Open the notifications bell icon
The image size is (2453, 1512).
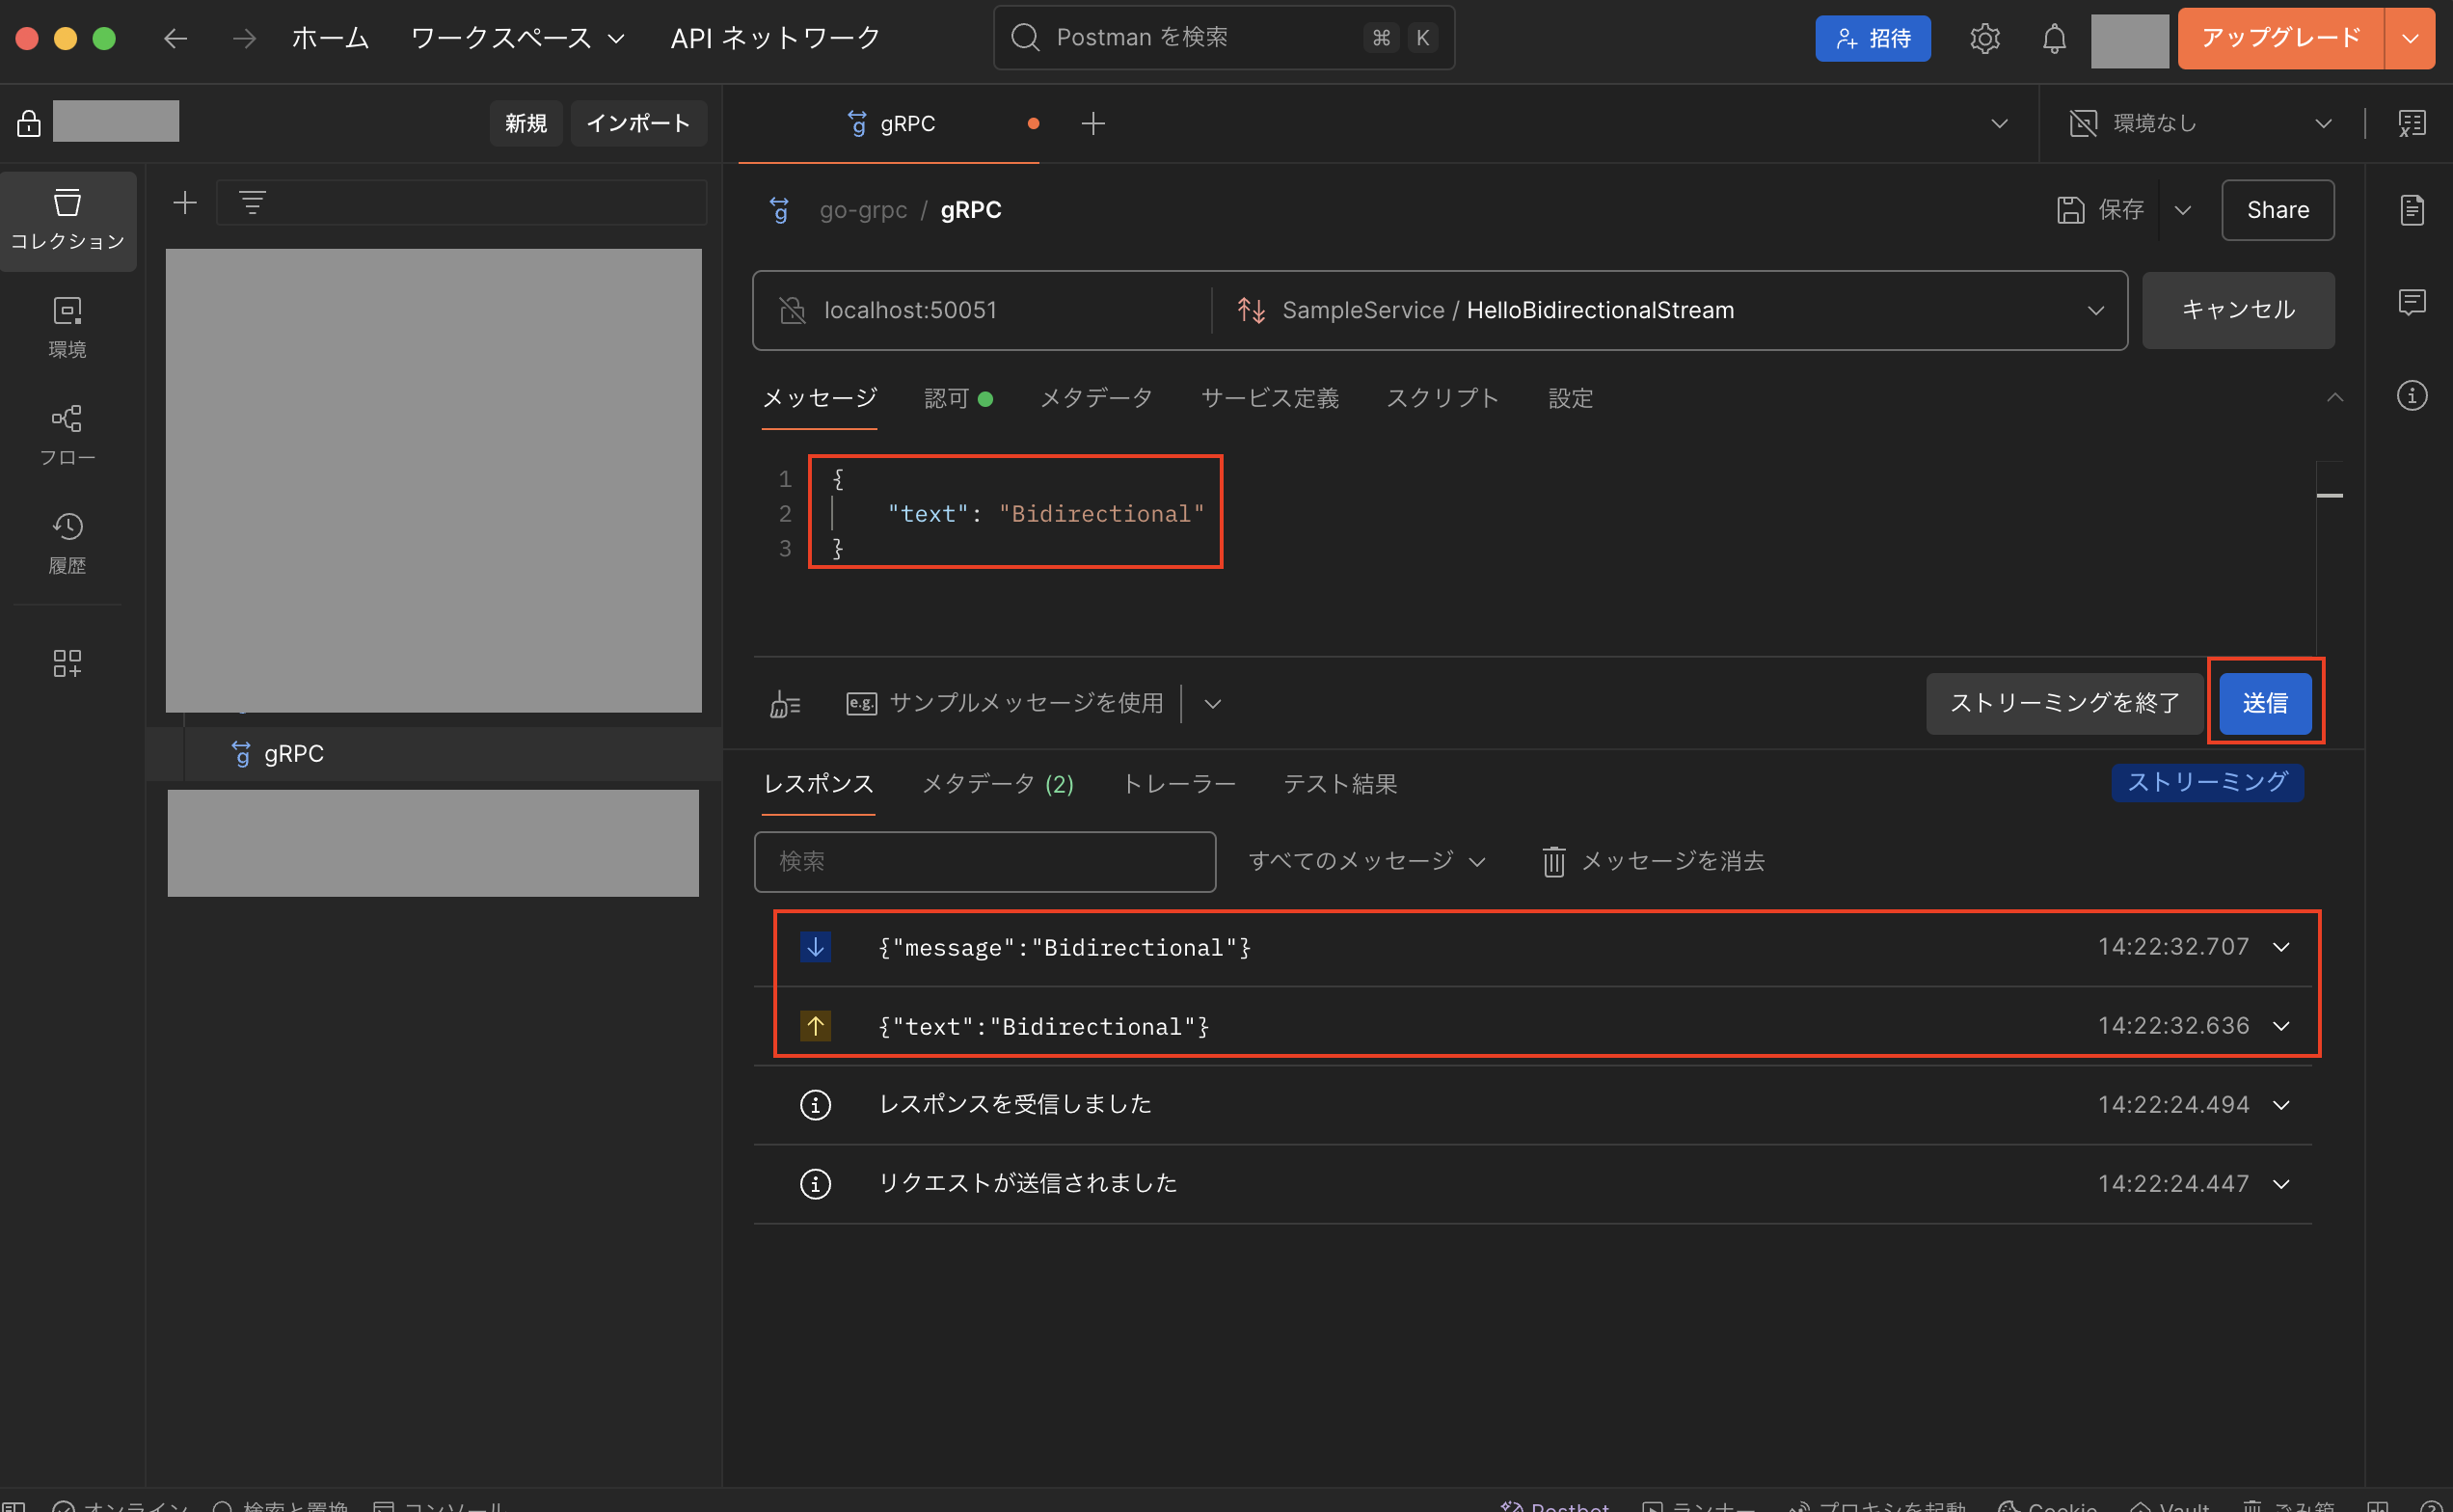2054,38
